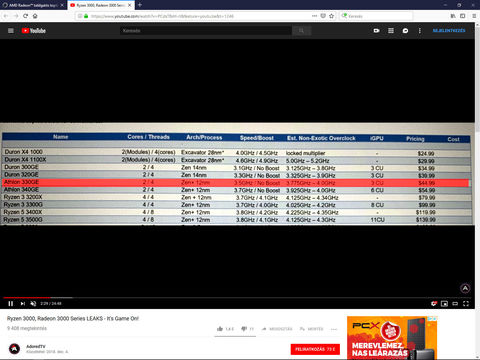The height and width of the screenshot is (360, 480).
Task: Seek along the red video progress bar
Action: pyautogui.click(x=27, y=297)
